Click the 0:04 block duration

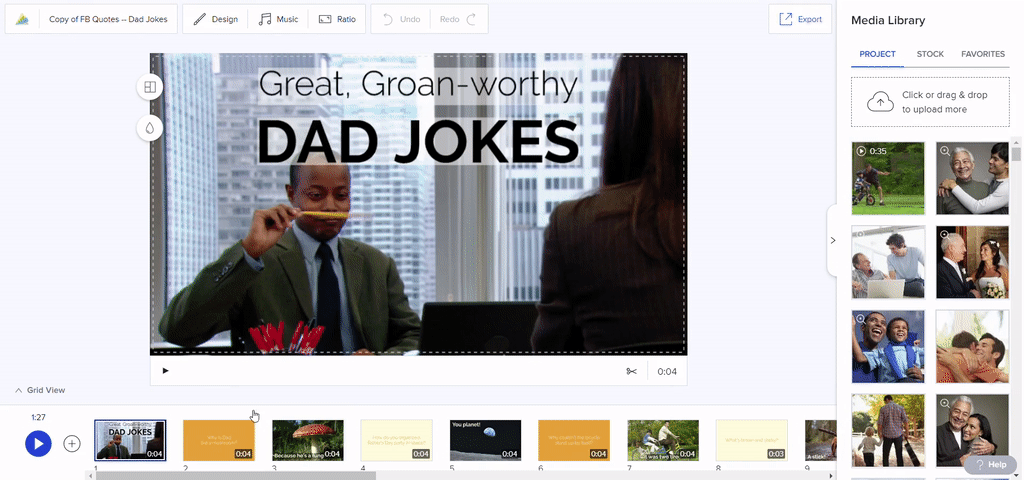[x=667, y=372]
